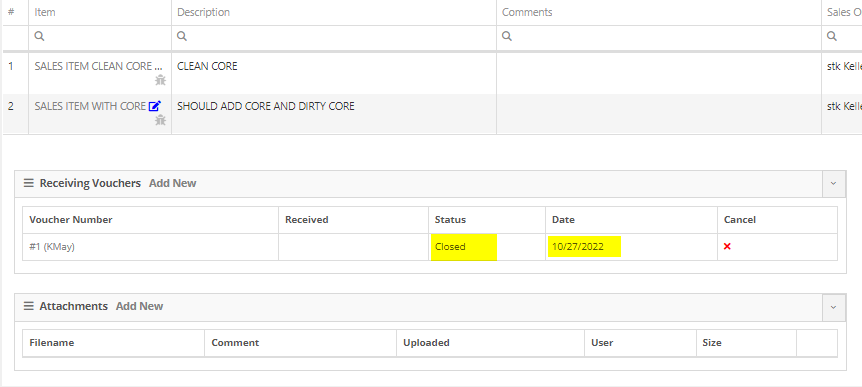Click the highlighted date 10/27/2022
Image resolution: width=862 pixels, height=387 pixels.
click(584, 247)
